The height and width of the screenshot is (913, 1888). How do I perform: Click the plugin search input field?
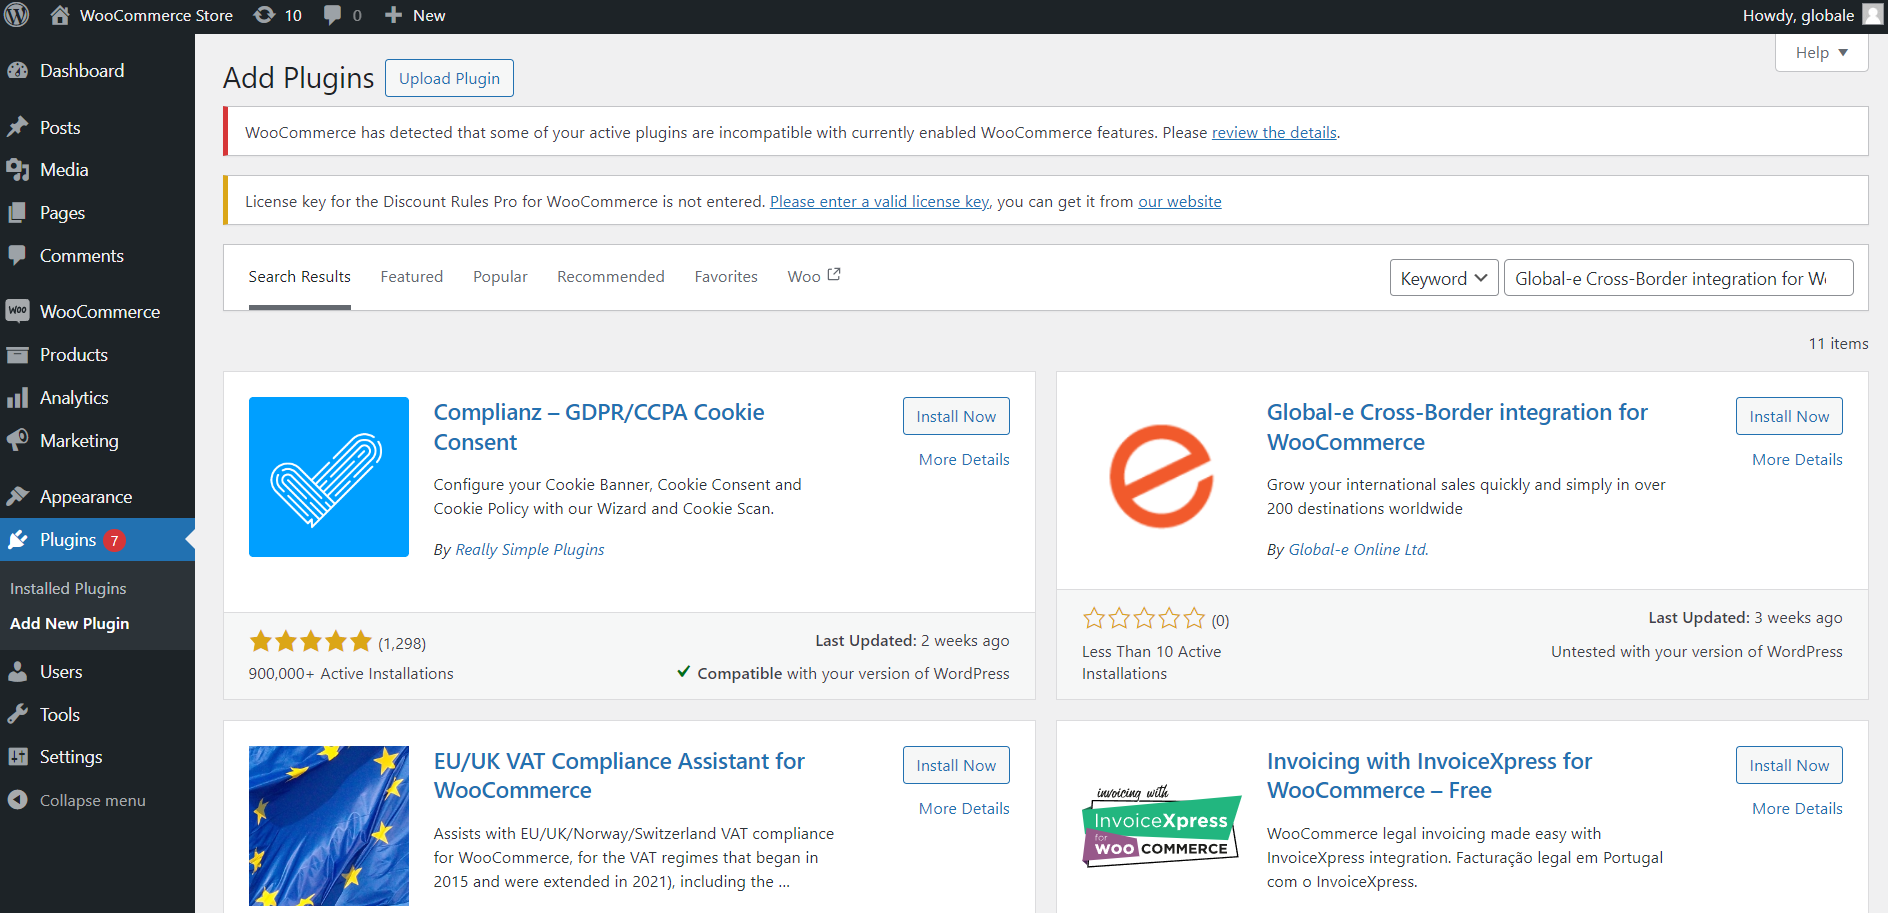(1679, 278)
